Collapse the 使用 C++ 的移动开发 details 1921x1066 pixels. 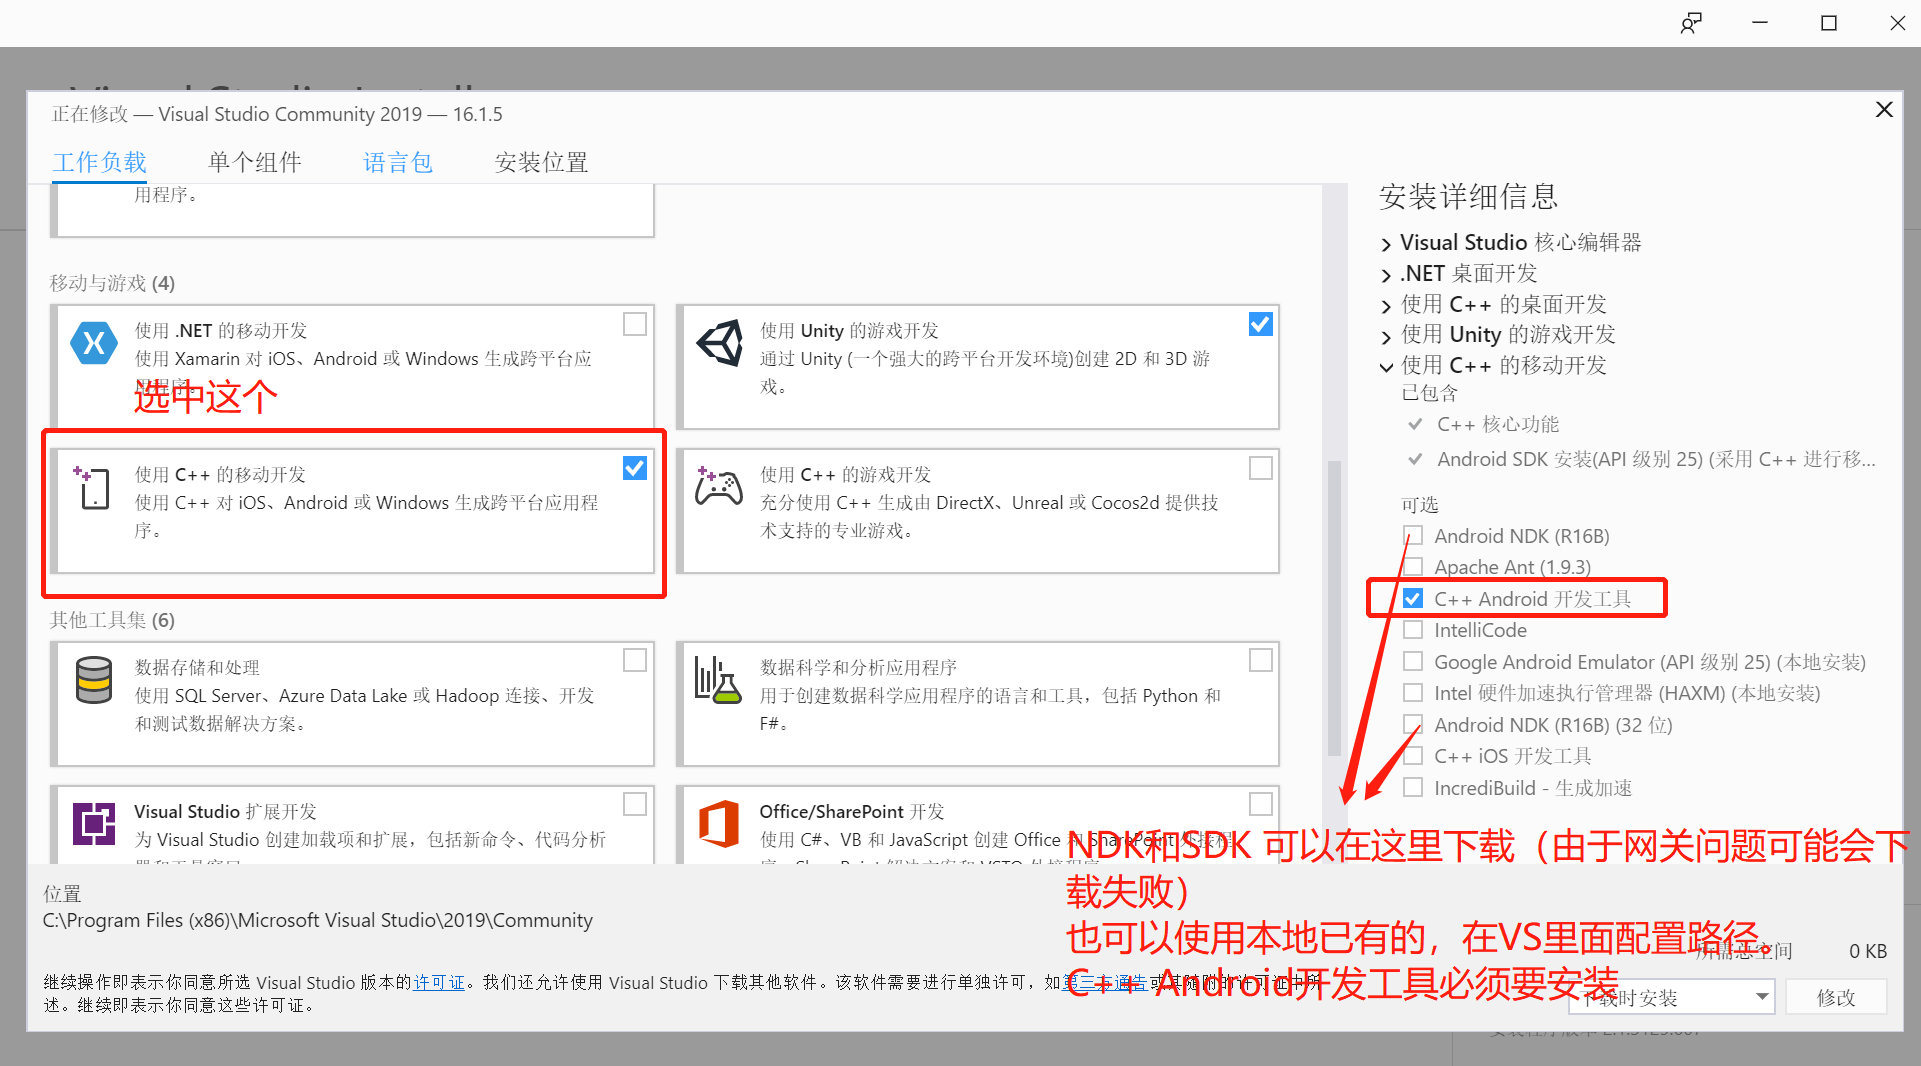coord(1387,366)
